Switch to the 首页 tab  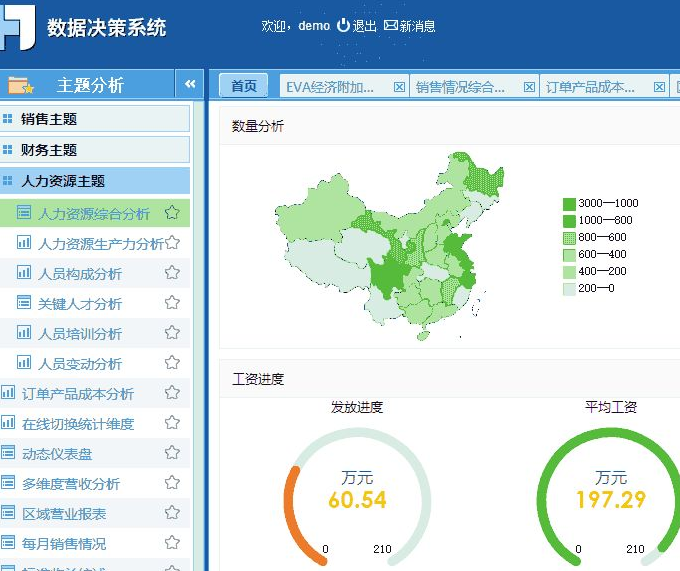click(x=243, y=86)
